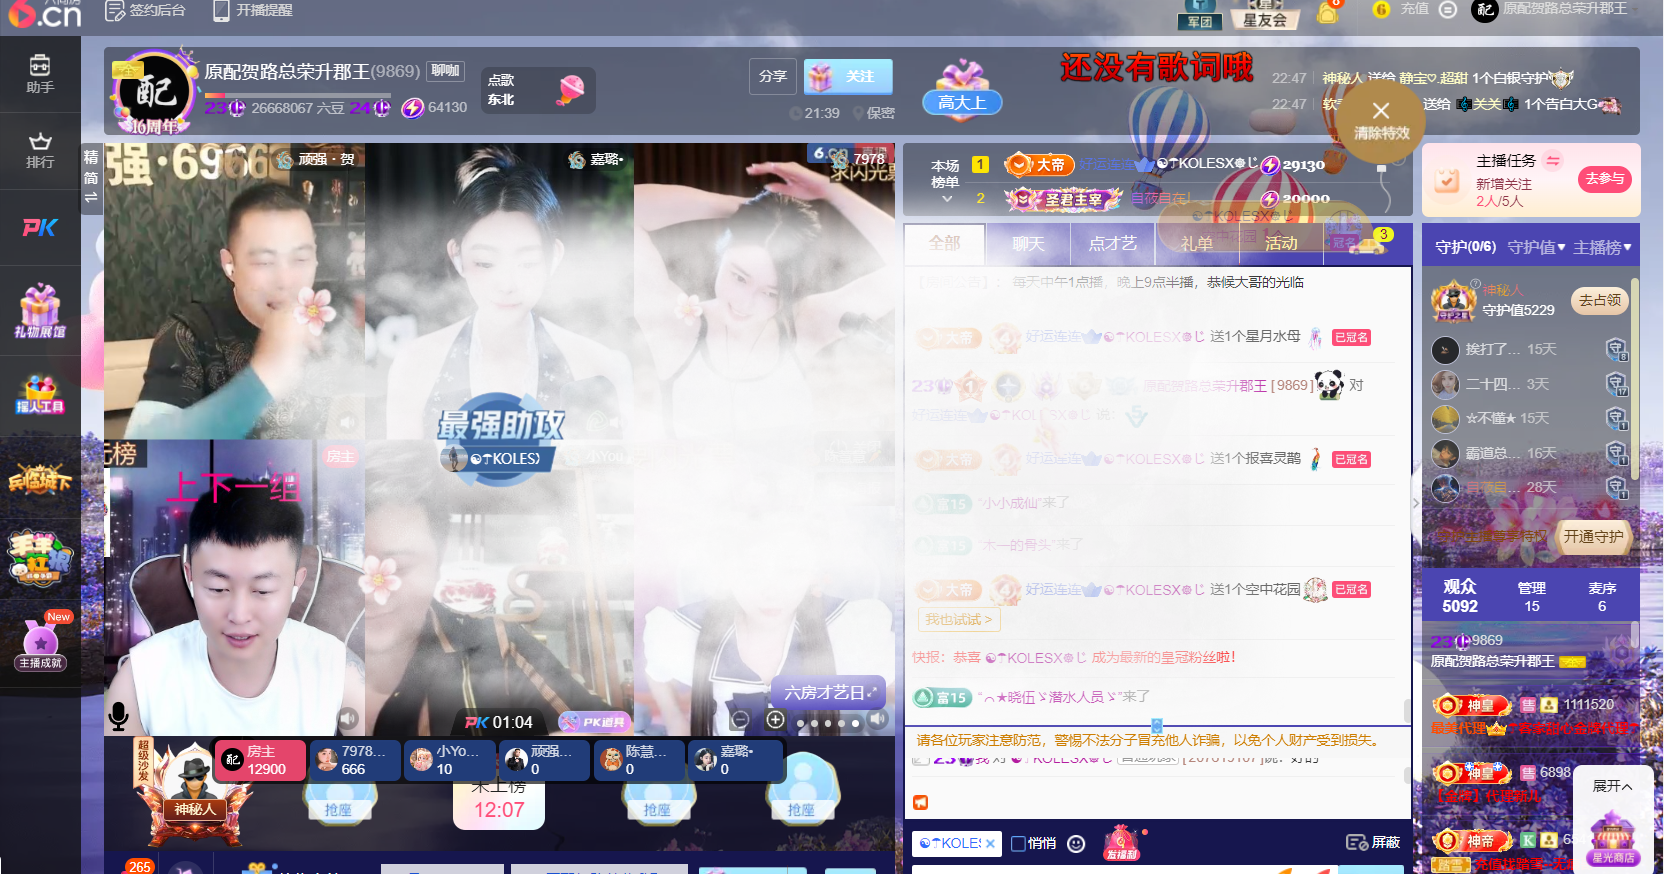Expand the 六房才艺日 panel

tap(830, 692)
